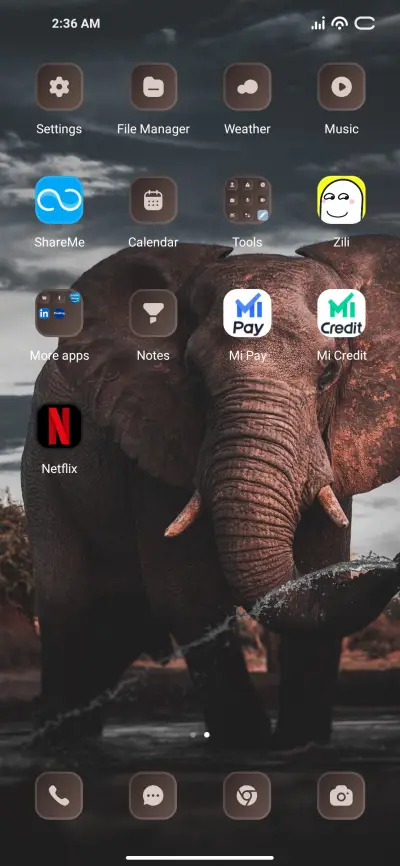The width and height of the screenshot is (400, 866).
Task: Open ShareMe app
Action: tap(59, 200)
